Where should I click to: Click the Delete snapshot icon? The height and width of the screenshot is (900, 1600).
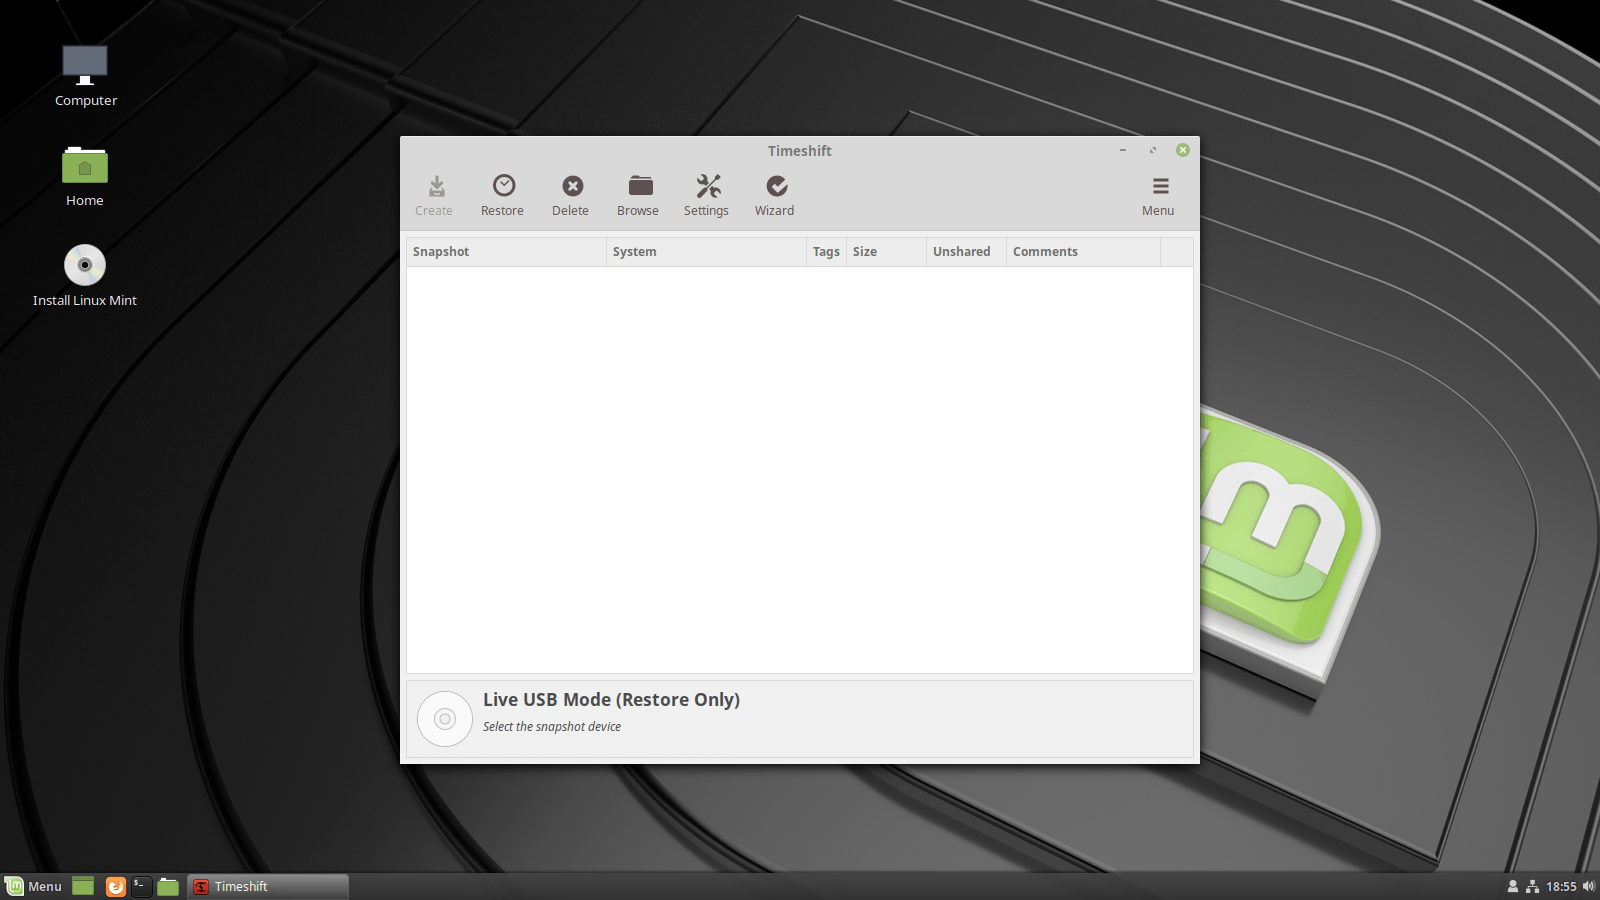[x=570, y=196]
